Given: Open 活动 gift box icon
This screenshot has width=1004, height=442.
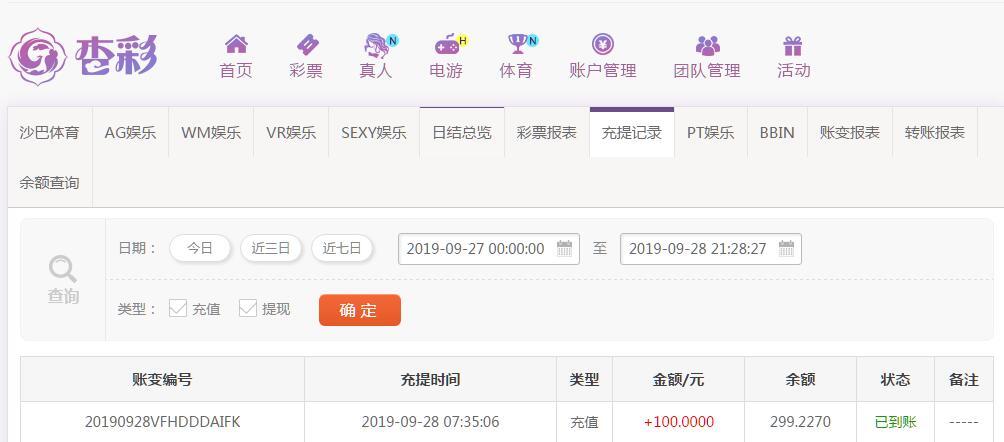Looking at the screenshot, I should click(x=793, y=45).
